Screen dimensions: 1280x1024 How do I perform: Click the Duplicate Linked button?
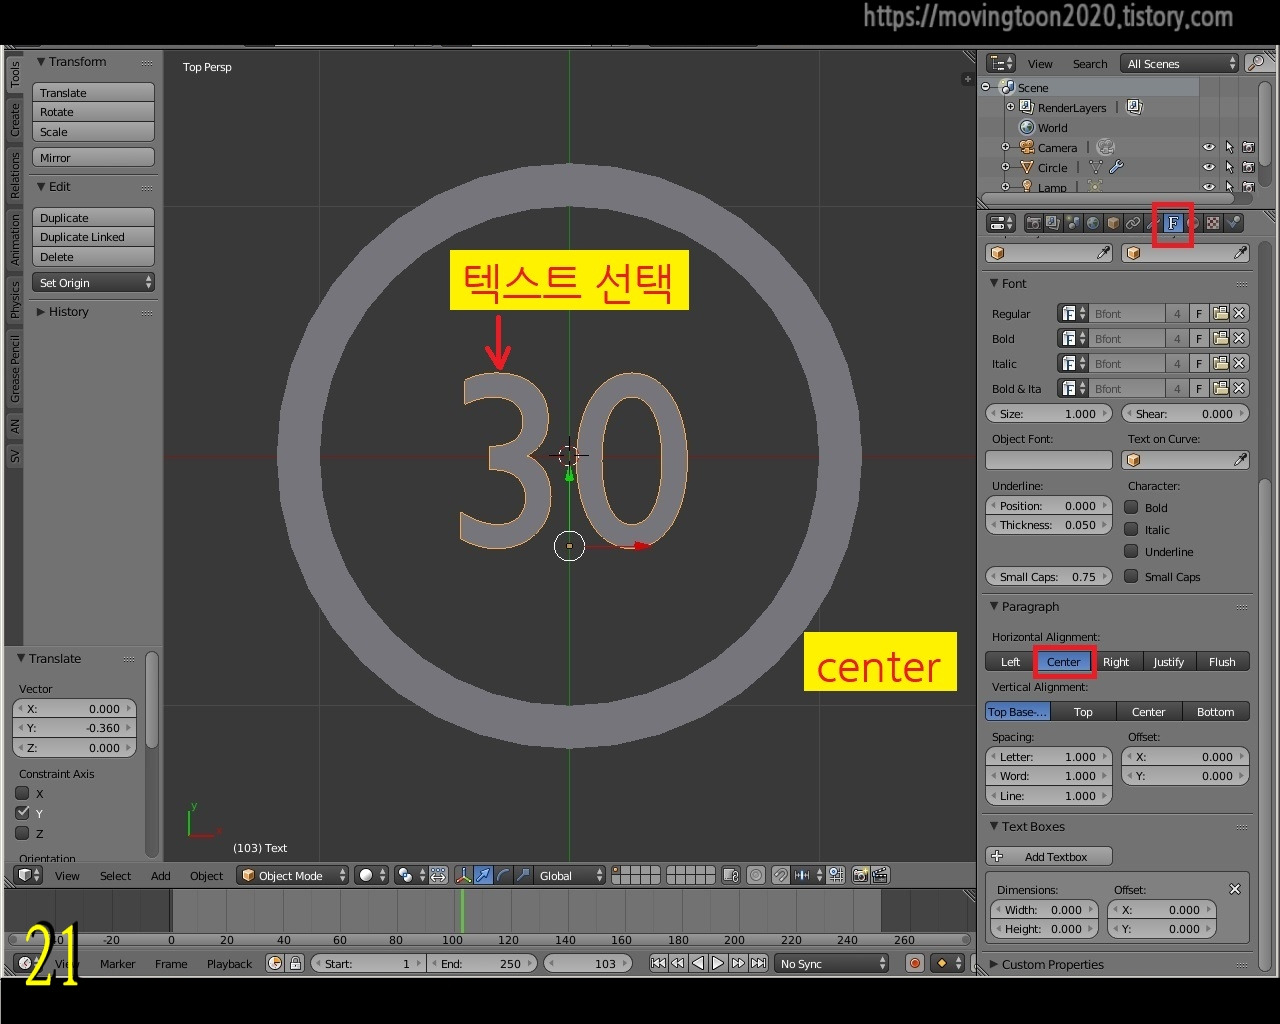(93, 237)
